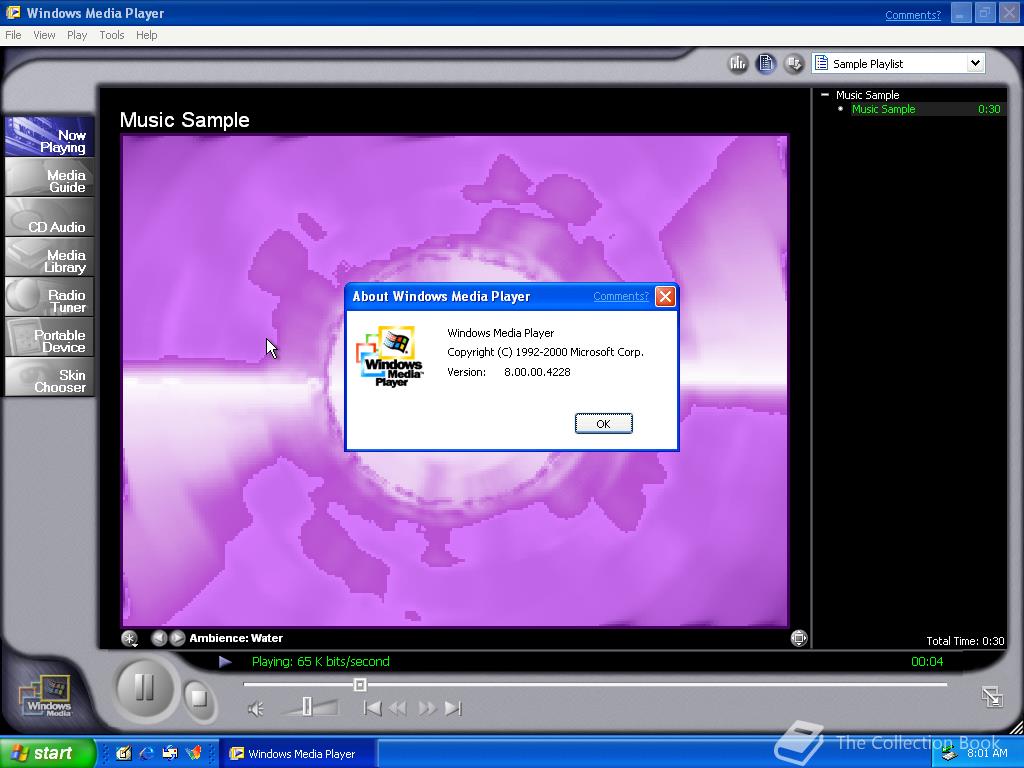Go to the CD Audio section
The height and width of the screenshot is (768, 1024).
click(x=50, y=218)
